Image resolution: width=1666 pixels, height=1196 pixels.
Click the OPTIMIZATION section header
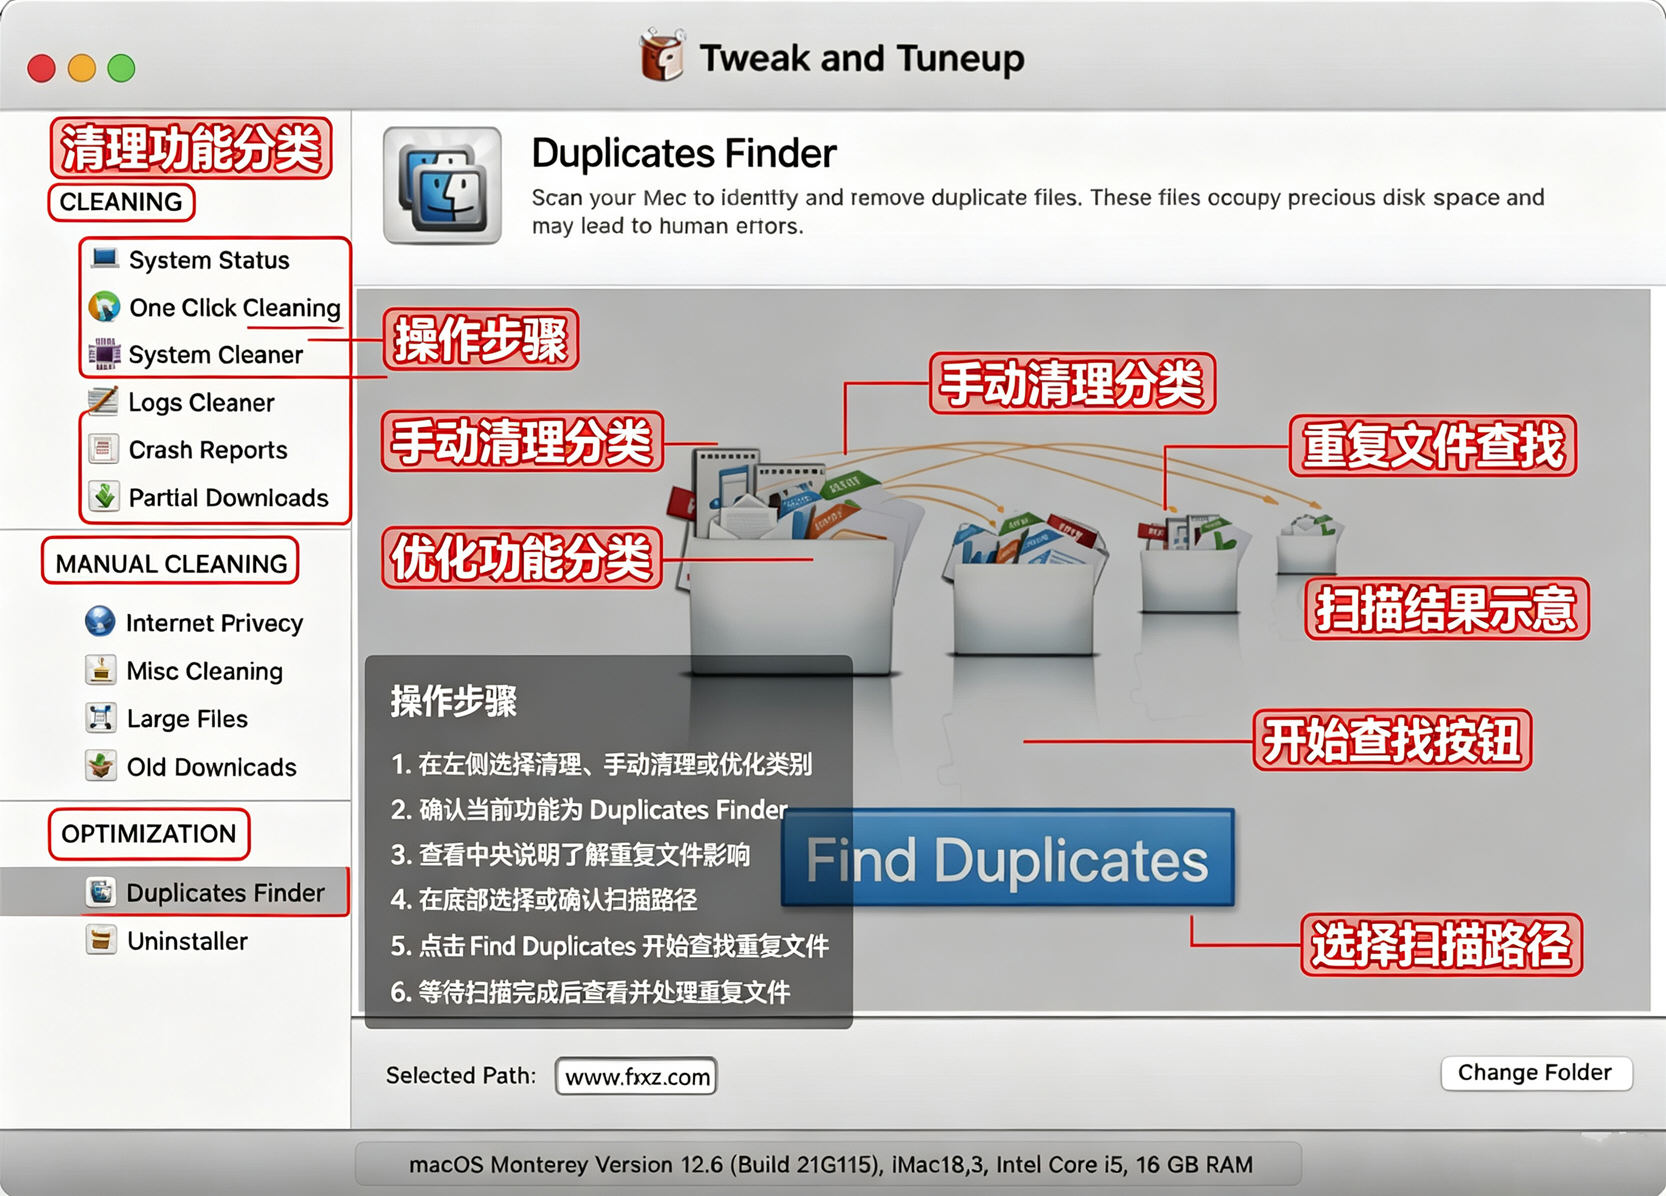pyautogui.click(x=148, y=834)
